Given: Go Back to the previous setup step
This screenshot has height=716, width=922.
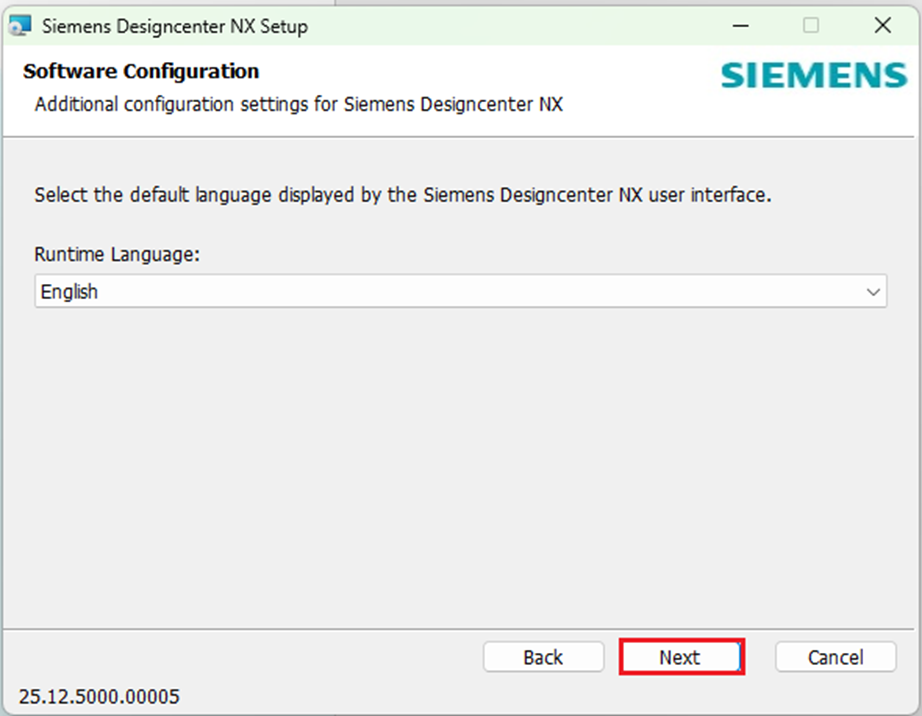Looking at the screenshot, I should pyautogui.click(x=543, y=657).
